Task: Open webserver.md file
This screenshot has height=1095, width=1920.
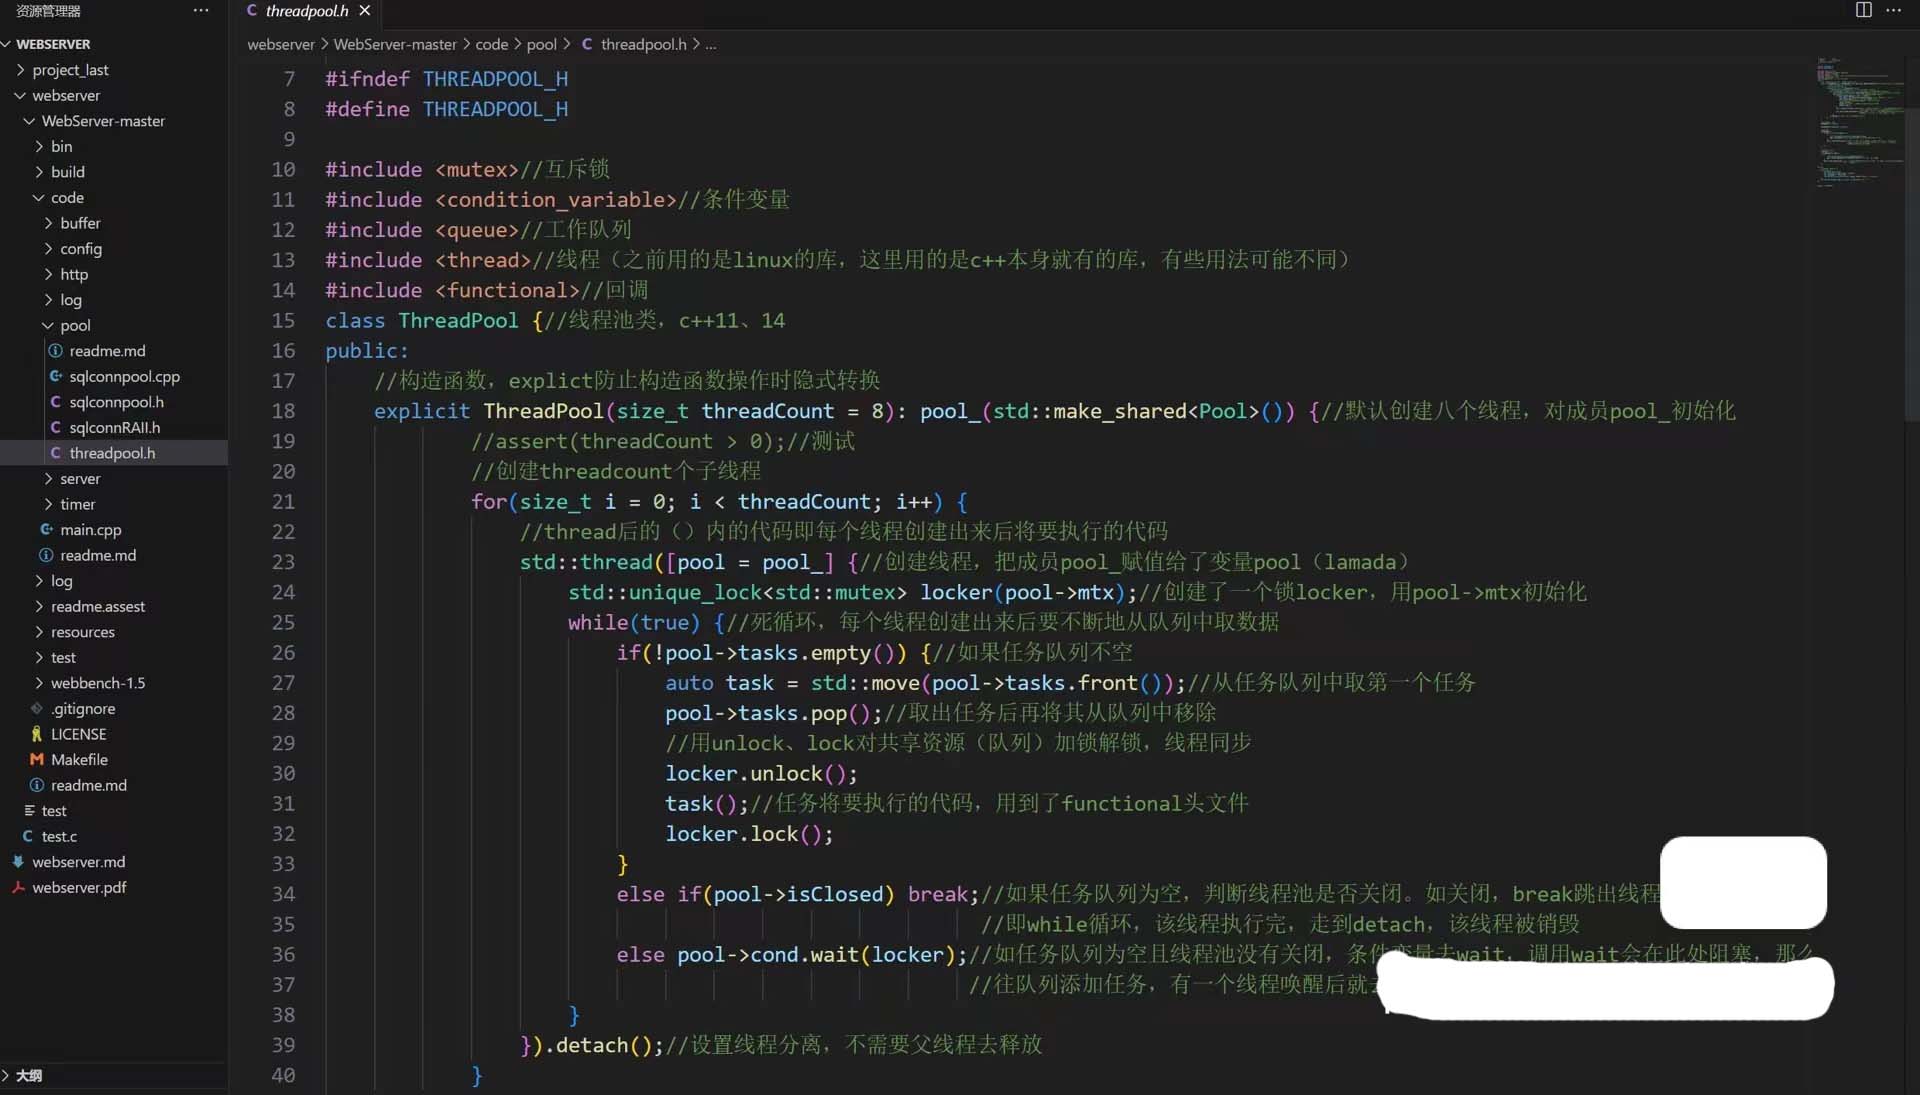Action: point(114,862)
